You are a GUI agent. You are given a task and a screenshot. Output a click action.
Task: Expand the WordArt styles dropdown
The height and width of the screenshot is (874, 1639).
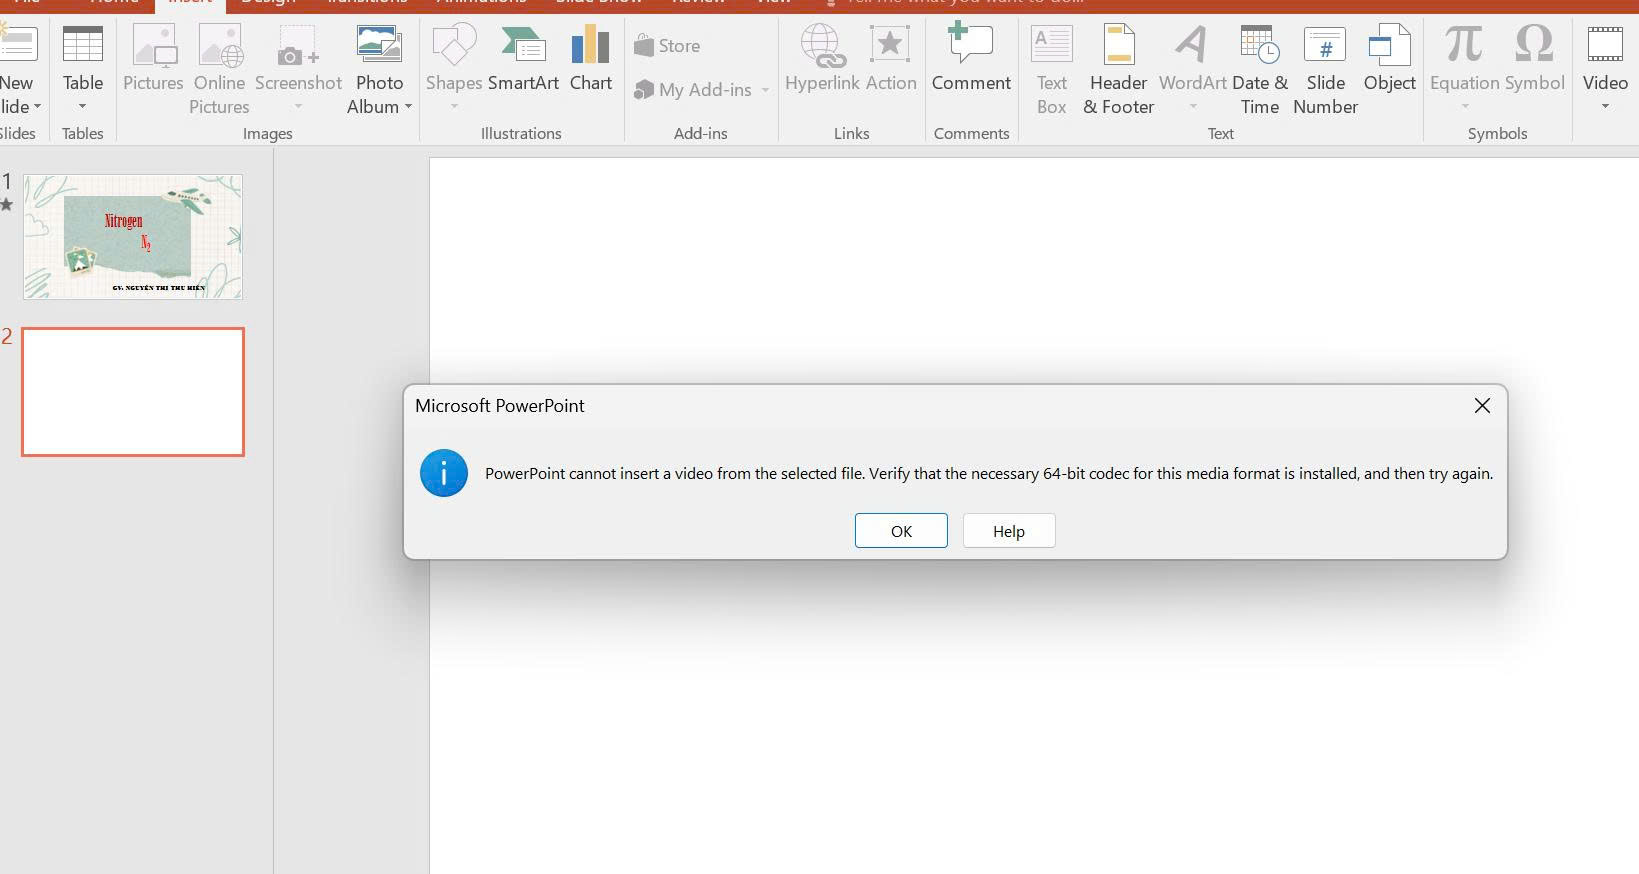pyautogui.click(x=1193, y=107)
